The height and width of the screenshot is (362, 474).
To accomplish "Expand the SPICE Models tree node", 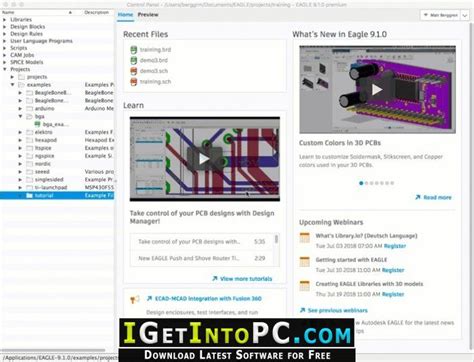I will [x=4, y=62].
